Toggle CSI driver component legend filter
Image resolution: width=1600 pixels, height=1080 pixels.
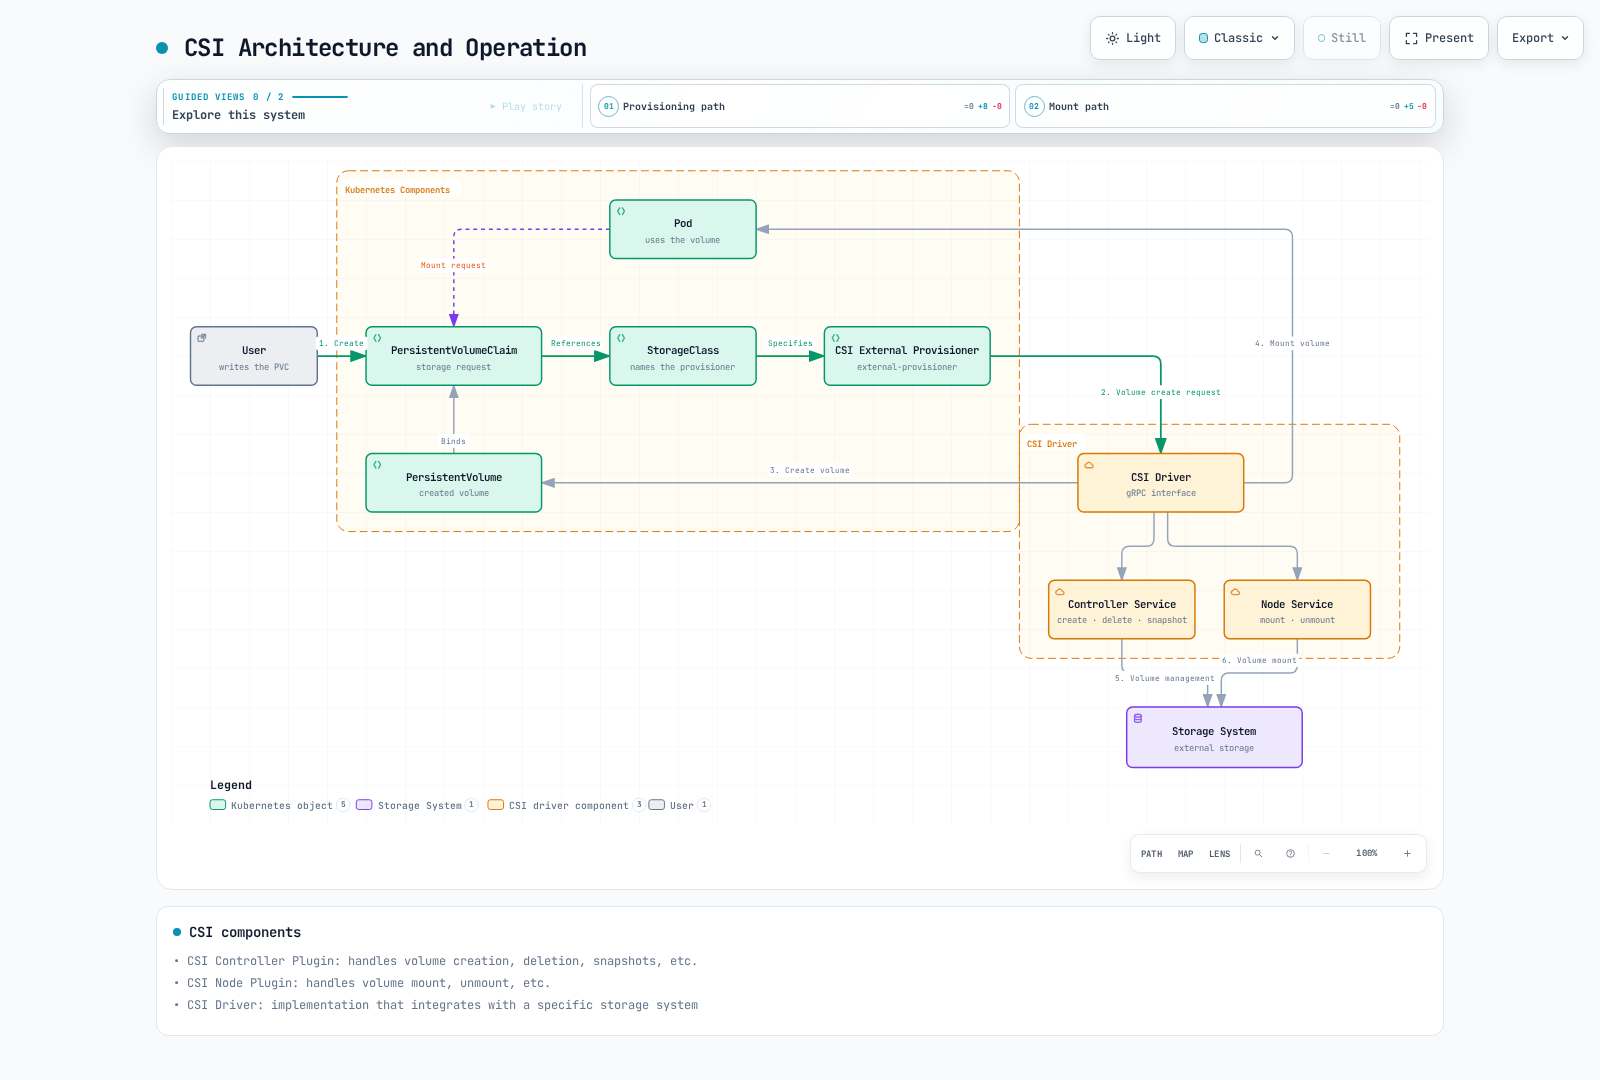(565, 805)
